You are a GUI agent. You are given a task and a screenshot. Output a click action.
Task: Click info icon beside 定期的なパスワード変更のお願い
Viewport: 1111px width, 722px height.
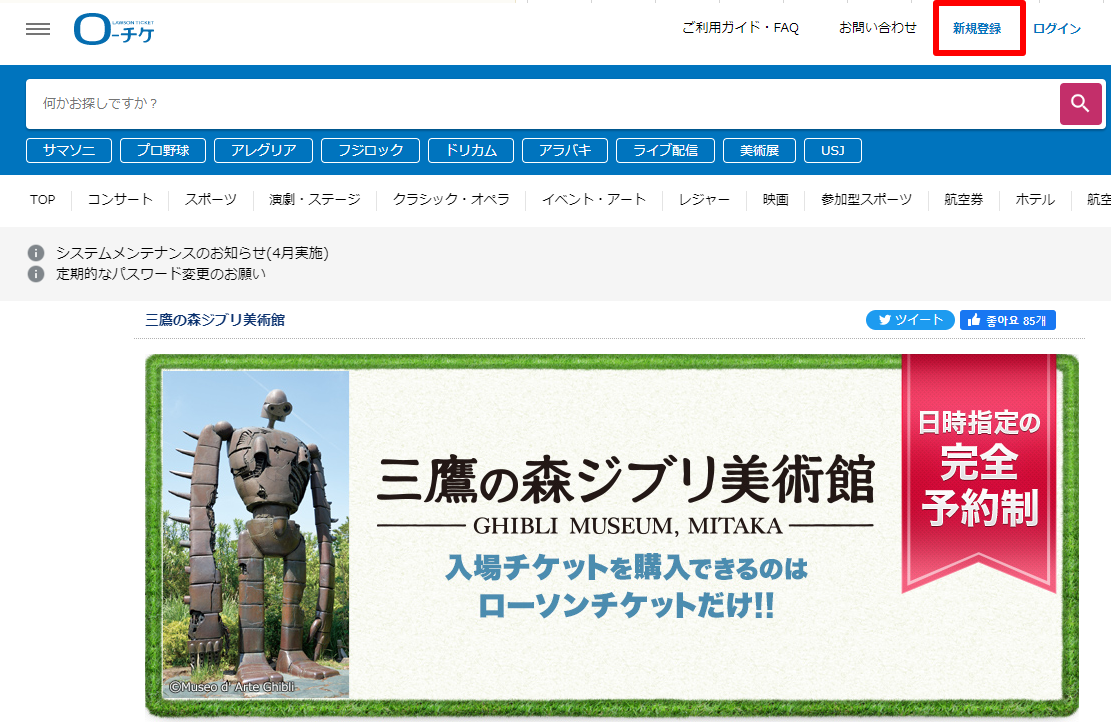click(35, 273)
